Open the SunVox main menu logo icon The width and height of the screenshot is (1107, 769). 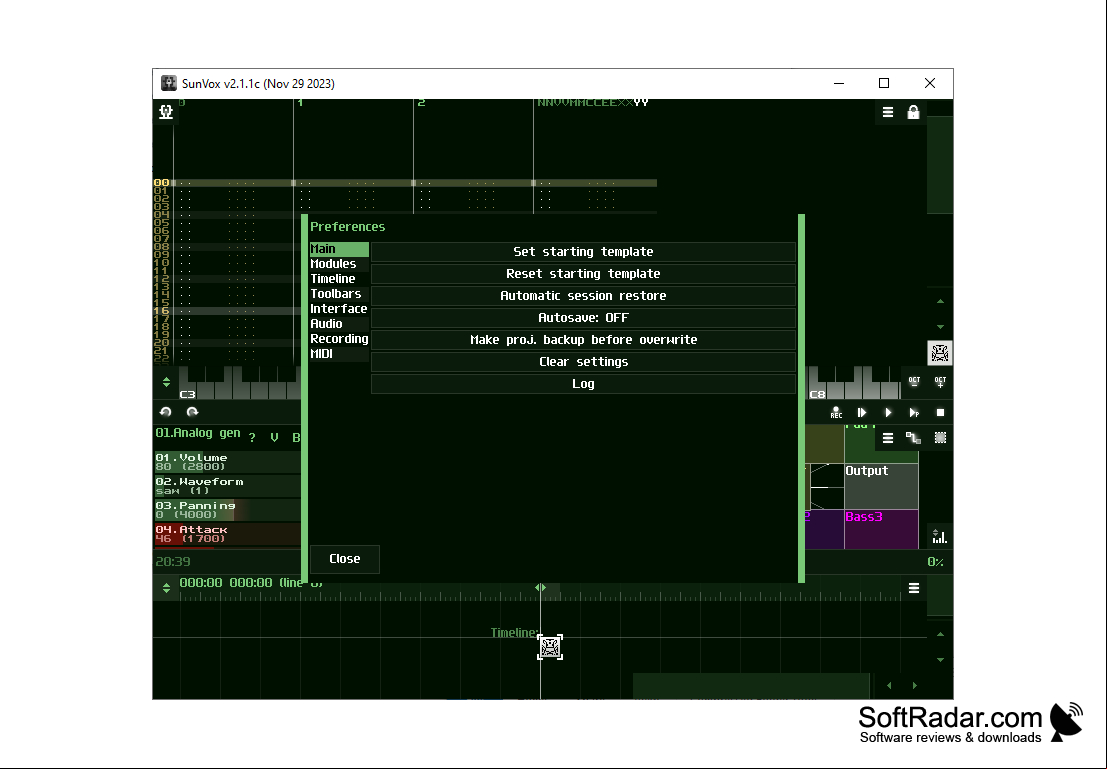(x=166, y=112)
